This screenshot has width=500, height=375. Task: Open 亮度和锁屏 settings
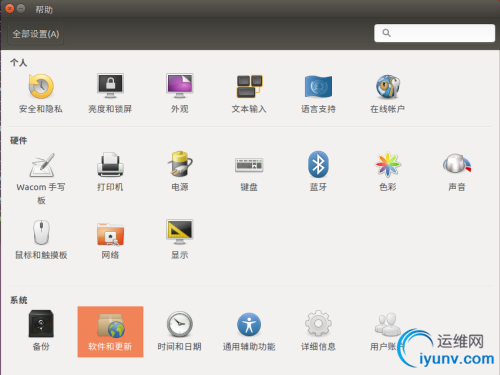coord(110,93)
